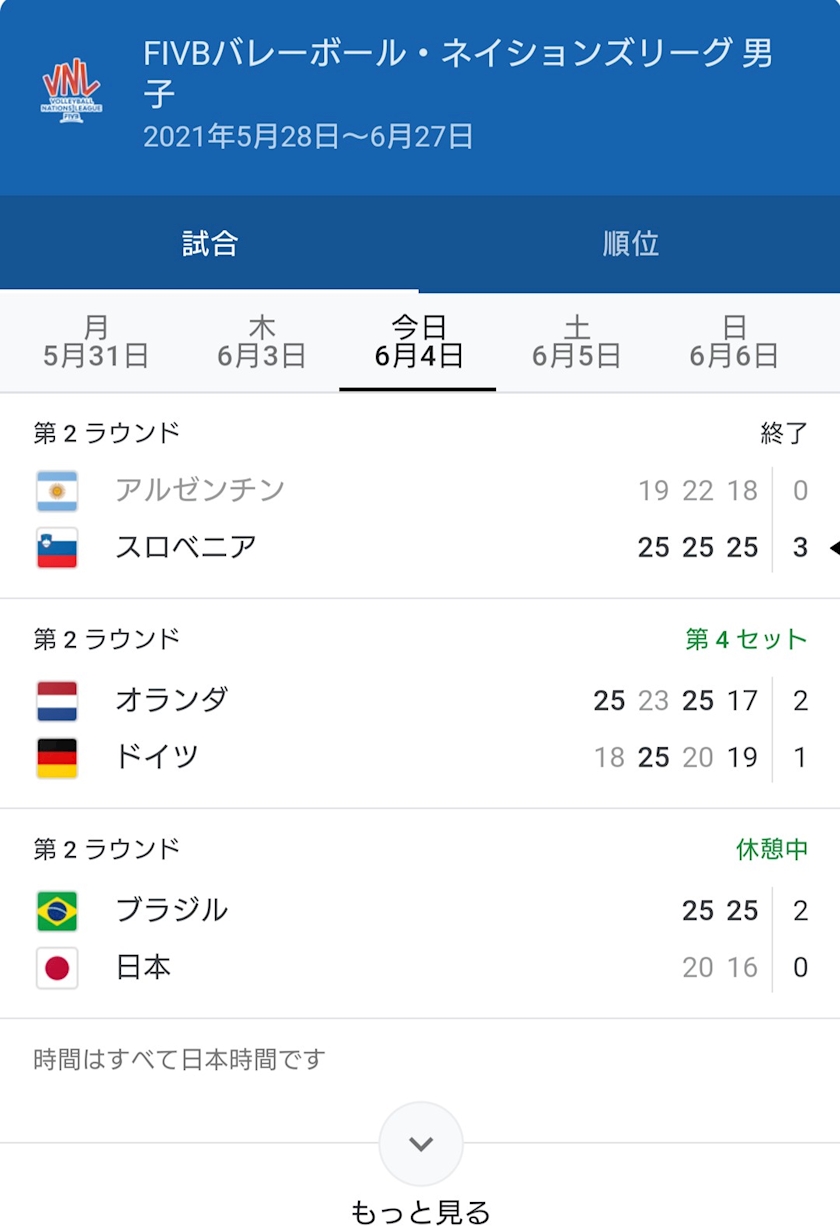
Task: Expand more matches with chevron button
Action: click(421, 1144)
